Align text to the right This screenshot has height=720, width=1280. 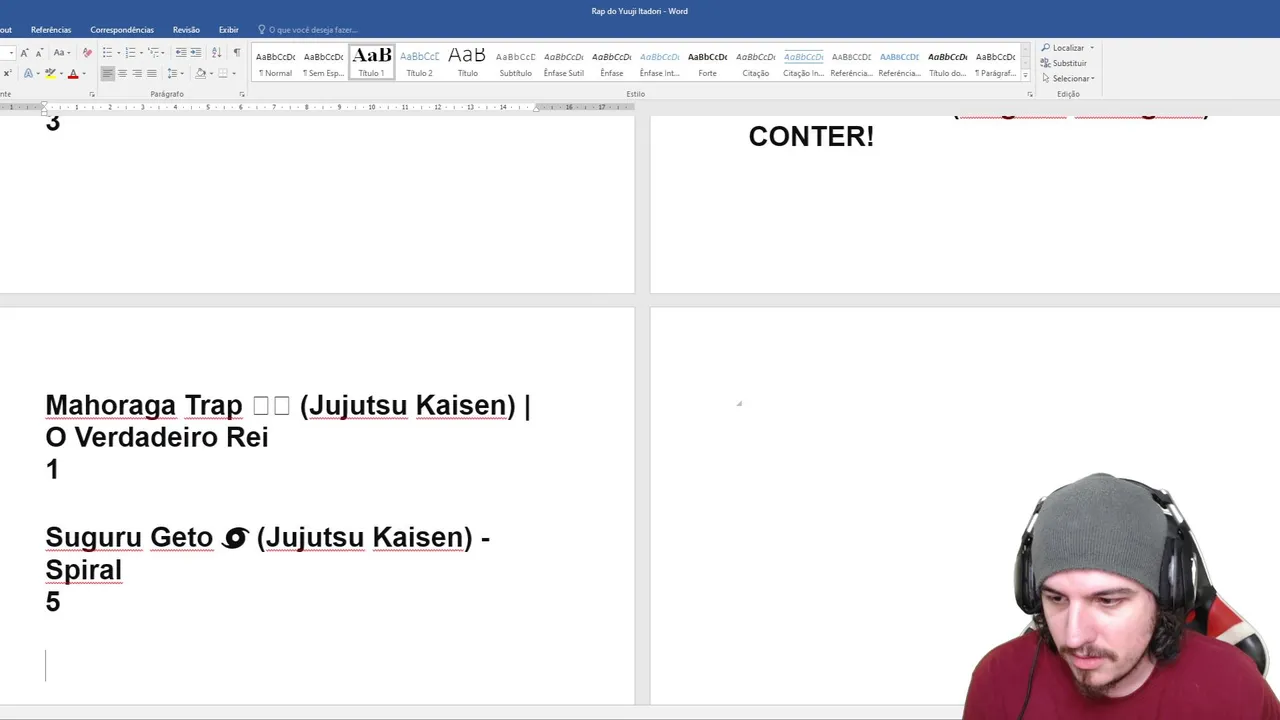(x=137, y=73)
